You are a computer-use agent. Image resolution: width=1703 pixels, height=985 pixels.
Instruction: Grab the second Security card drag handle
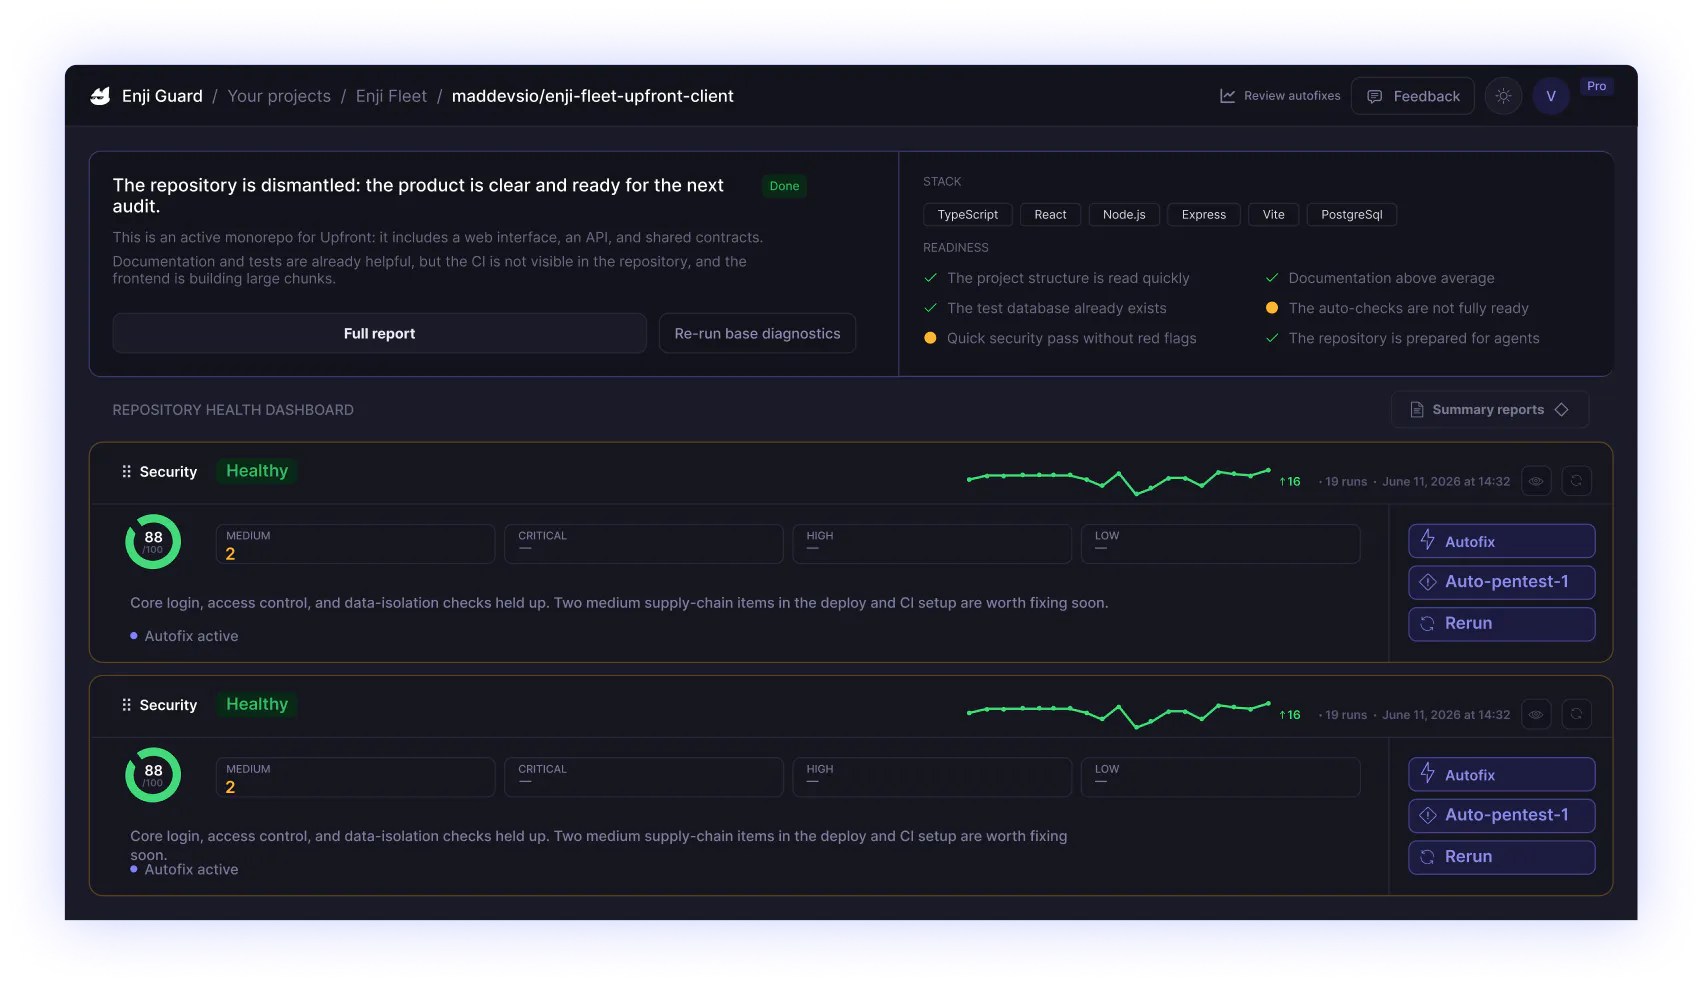[126, 705]
